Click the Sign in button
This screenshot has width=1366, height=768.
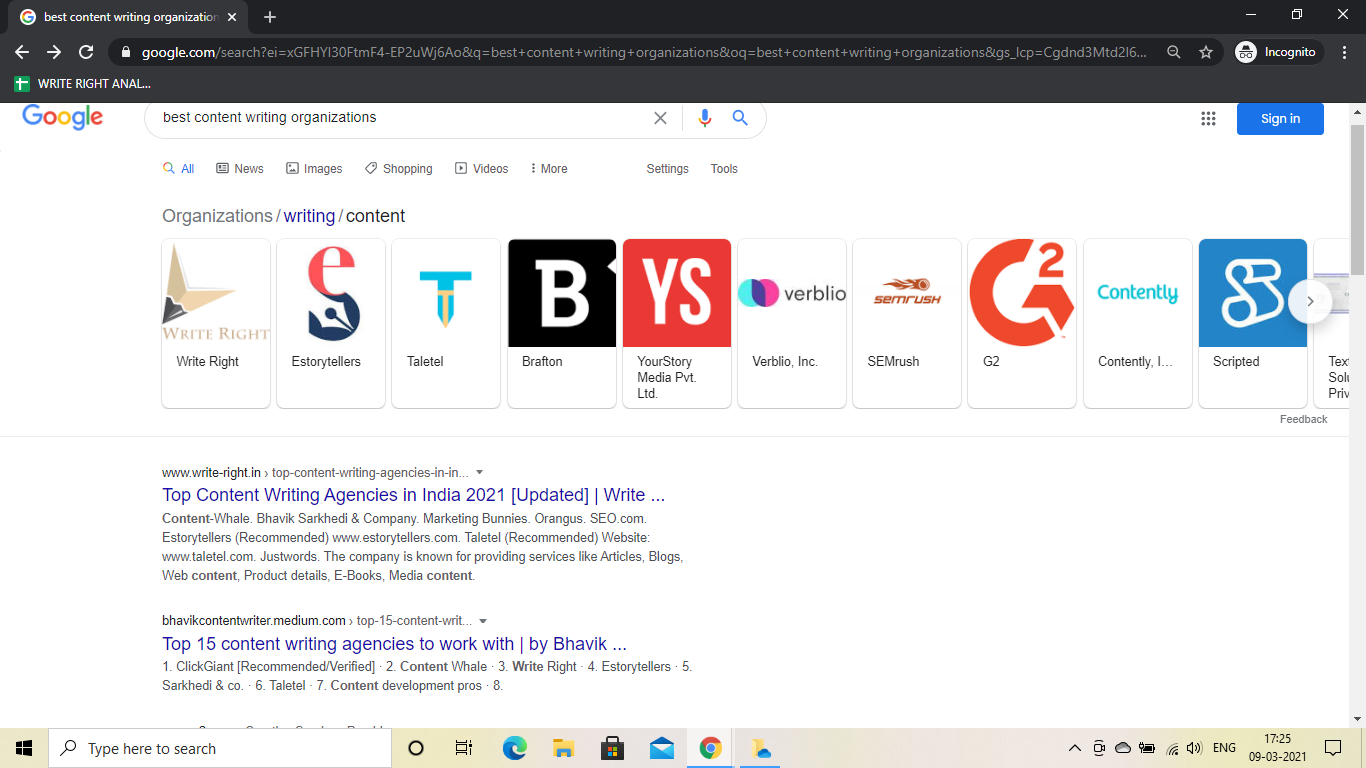[1280, 119]
